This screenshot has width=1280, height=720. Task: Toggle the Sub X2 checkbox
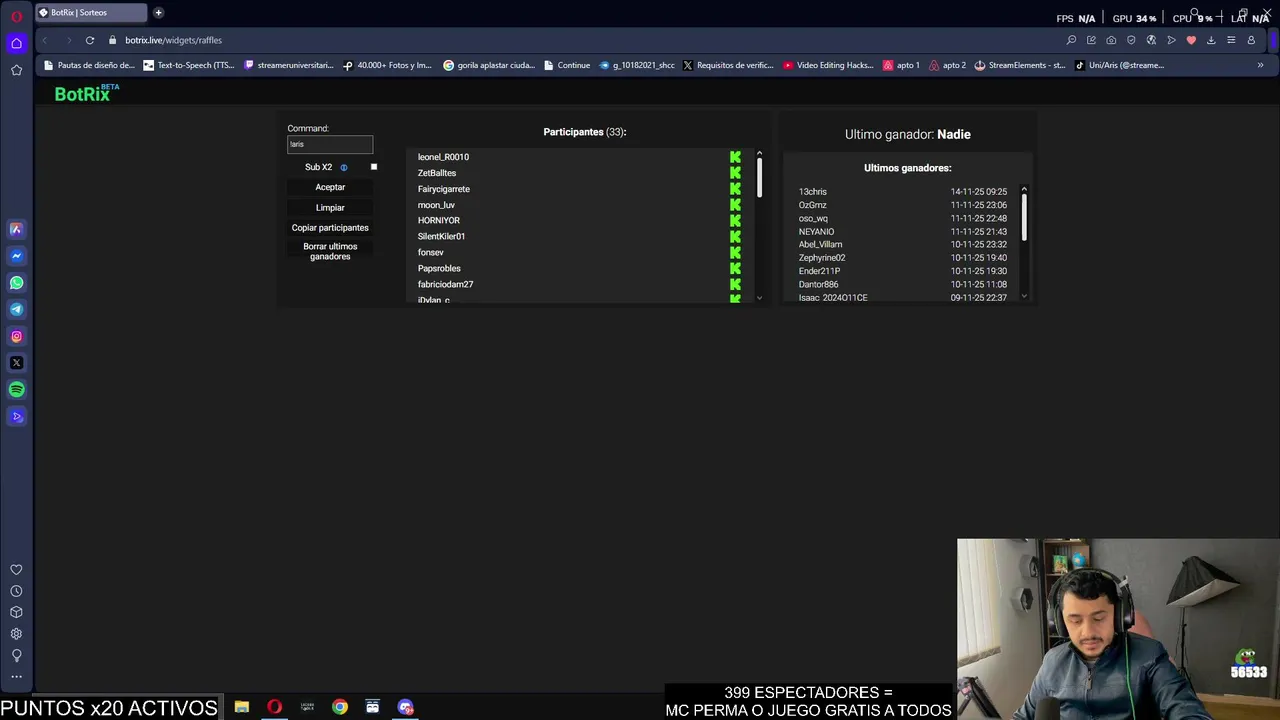pyautogui.click(x=374, y=167)
